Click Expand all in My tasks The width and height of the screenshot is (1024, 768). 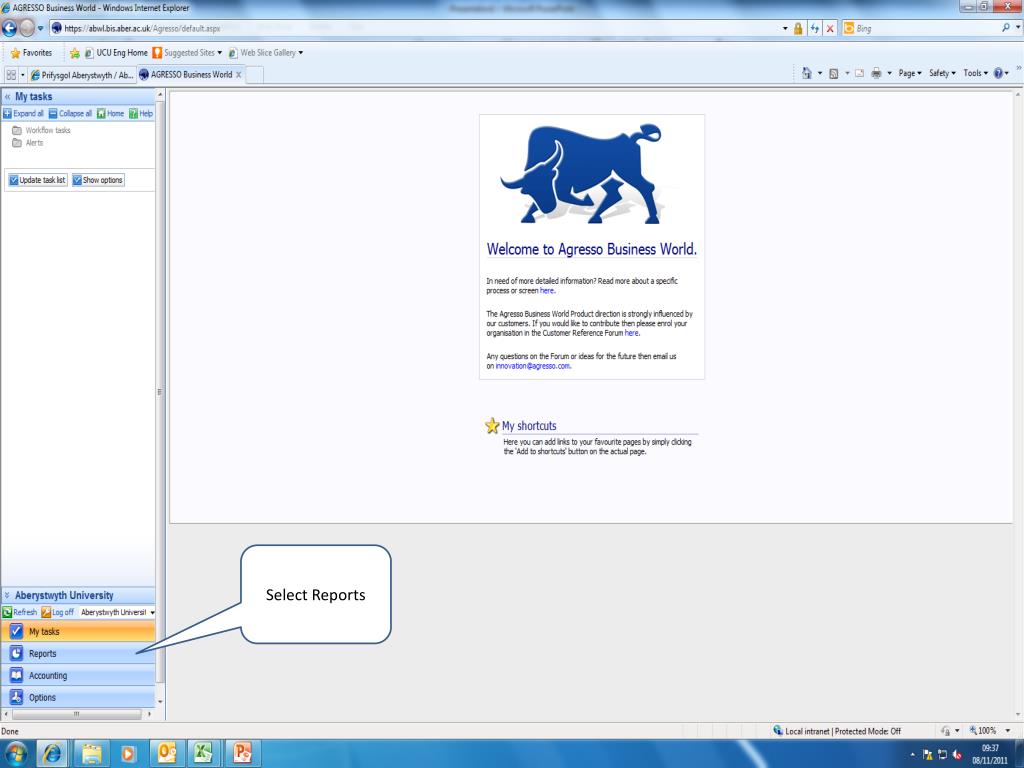(x=23, y=114)
